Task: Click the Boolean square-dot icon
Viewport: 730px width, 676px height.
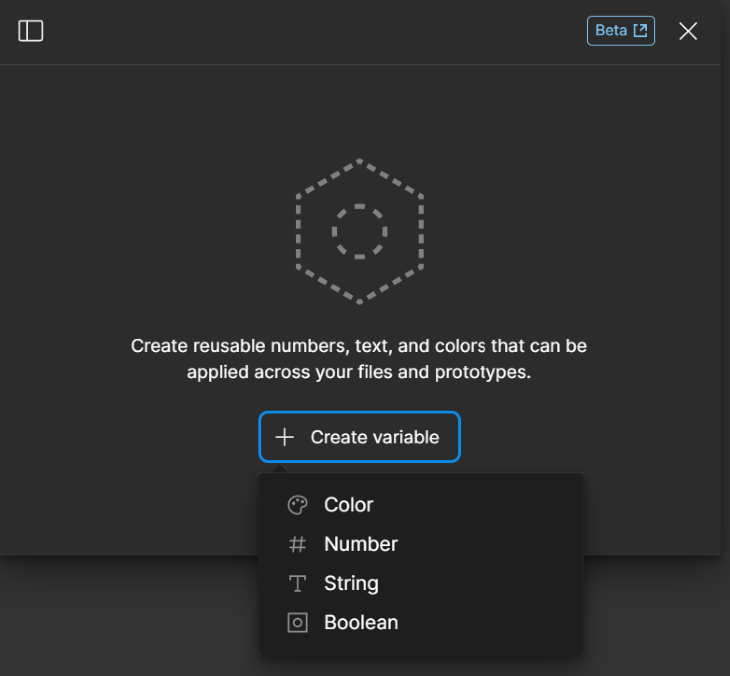Action: click(297, 622)
